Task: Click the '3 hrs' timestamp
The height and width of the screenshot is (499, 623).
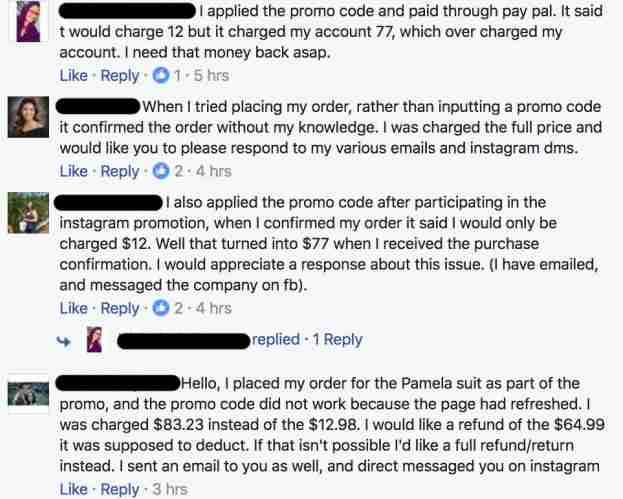Action: tap(170, 489)
